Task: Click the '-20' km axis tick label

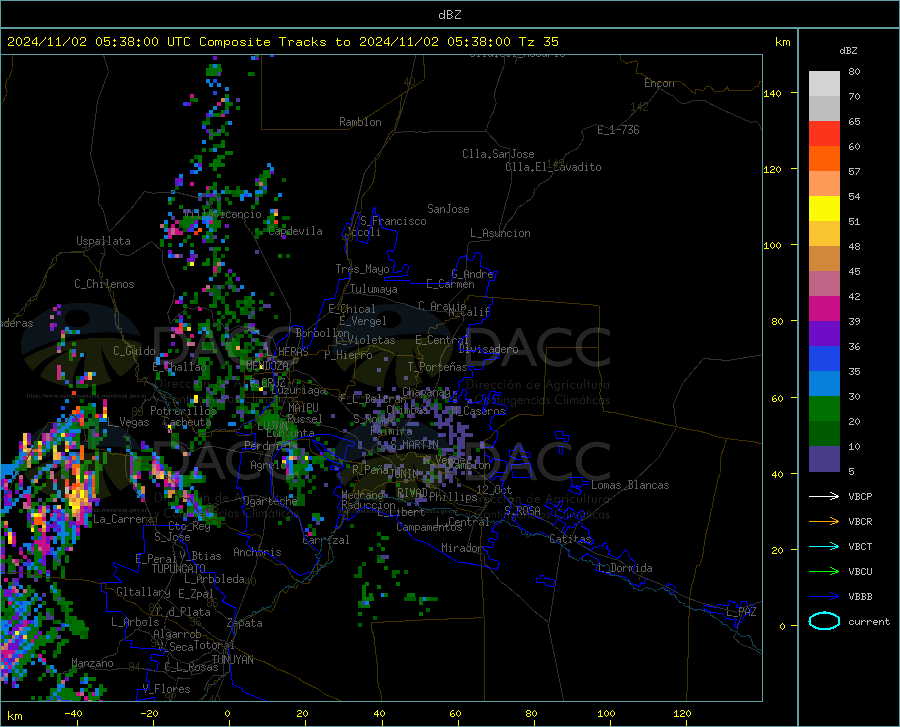Action: pyautogui.click(x=149, y=713)
